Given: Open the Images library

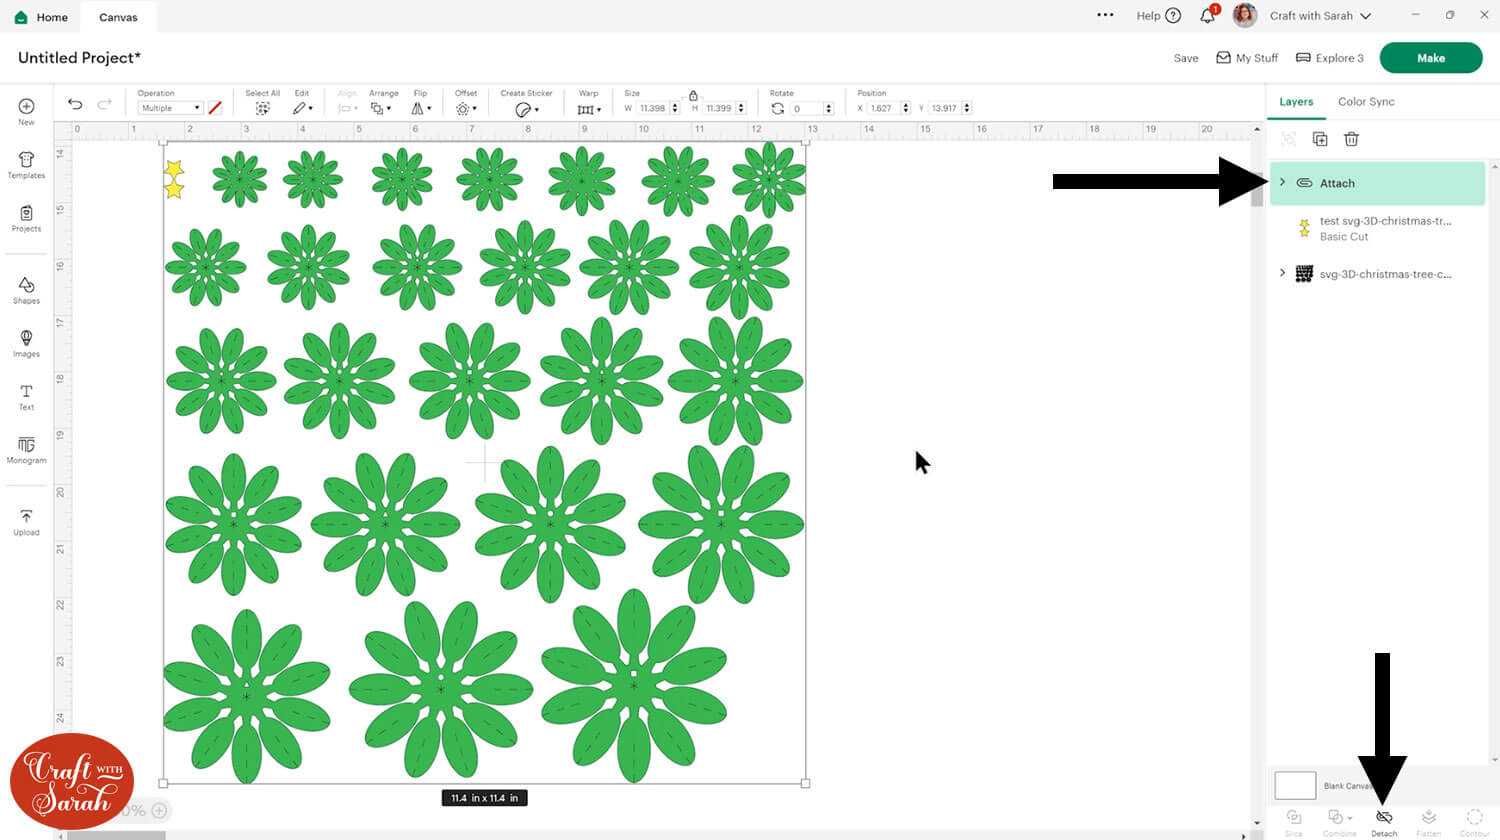Looking at the screenshot, I should click(x=26, y=343).
